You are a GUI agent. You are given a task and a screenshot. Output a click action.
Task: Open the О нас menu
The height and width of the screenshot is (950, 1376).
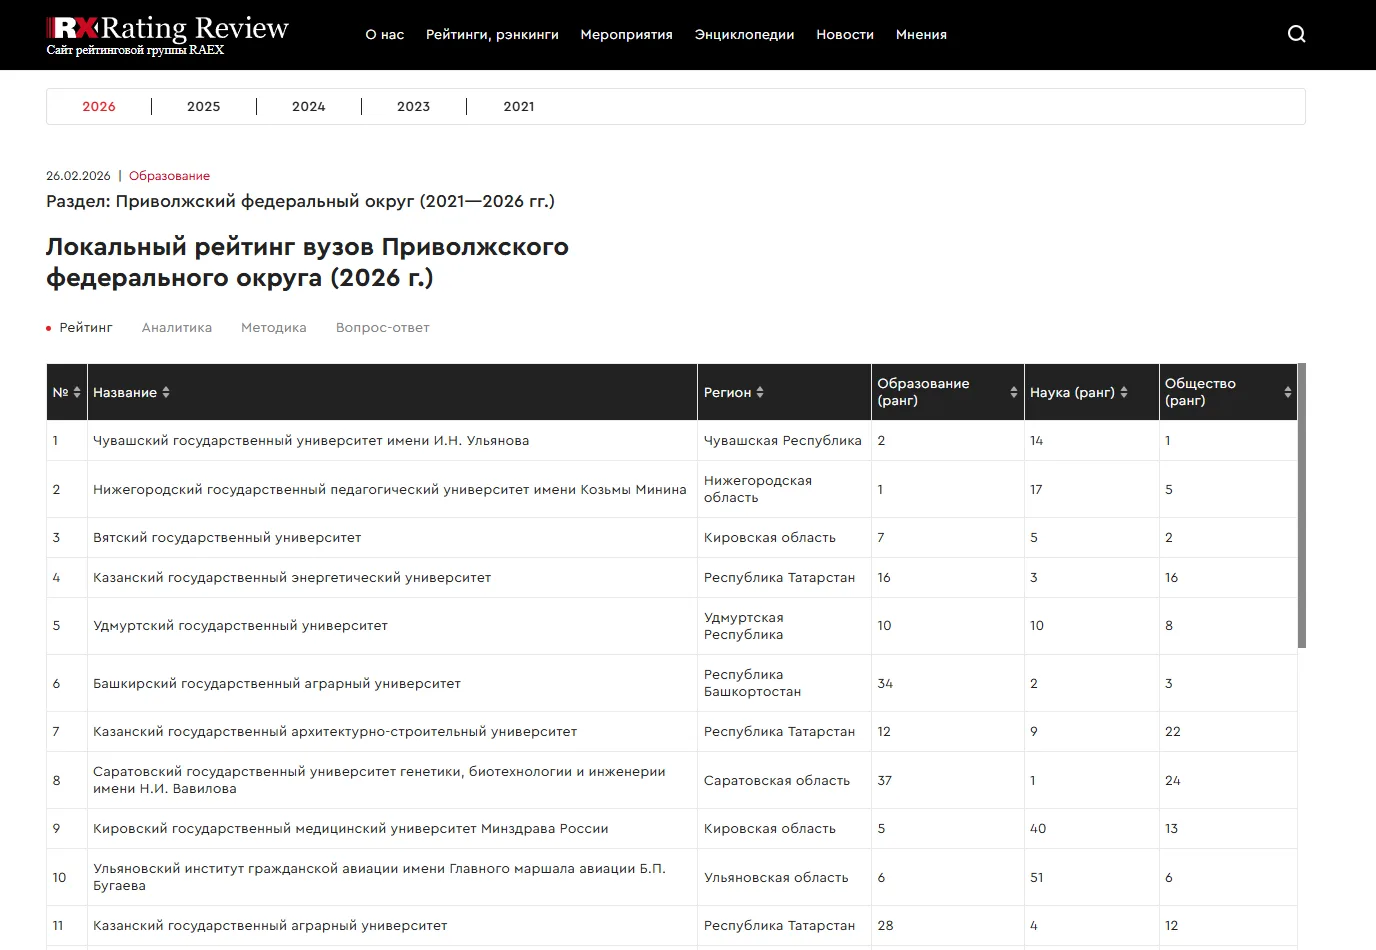(x=385, y=34)
